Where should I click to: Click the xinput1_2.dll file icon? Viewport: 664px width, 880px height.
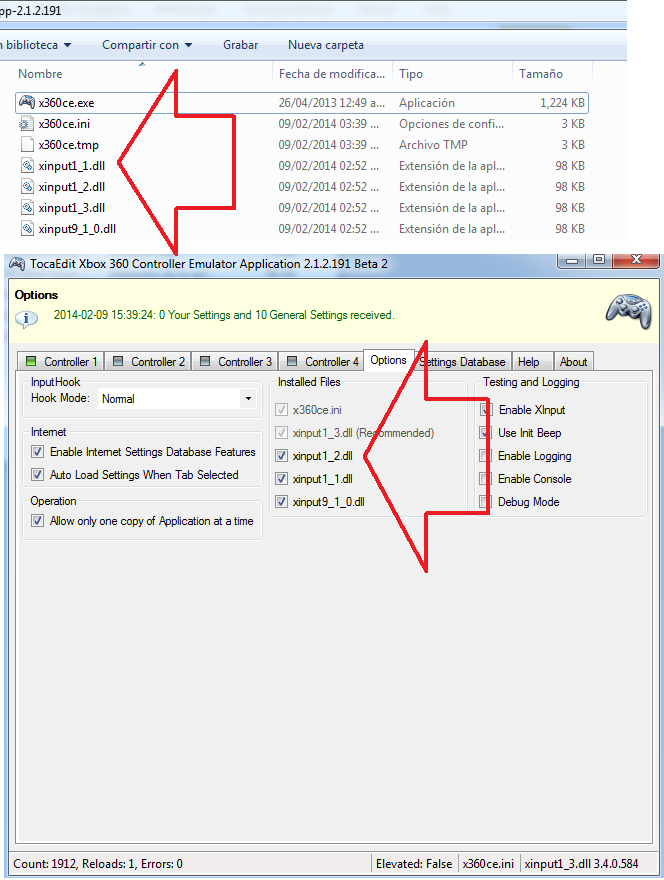pyautogui.click(x=27, y=186)
